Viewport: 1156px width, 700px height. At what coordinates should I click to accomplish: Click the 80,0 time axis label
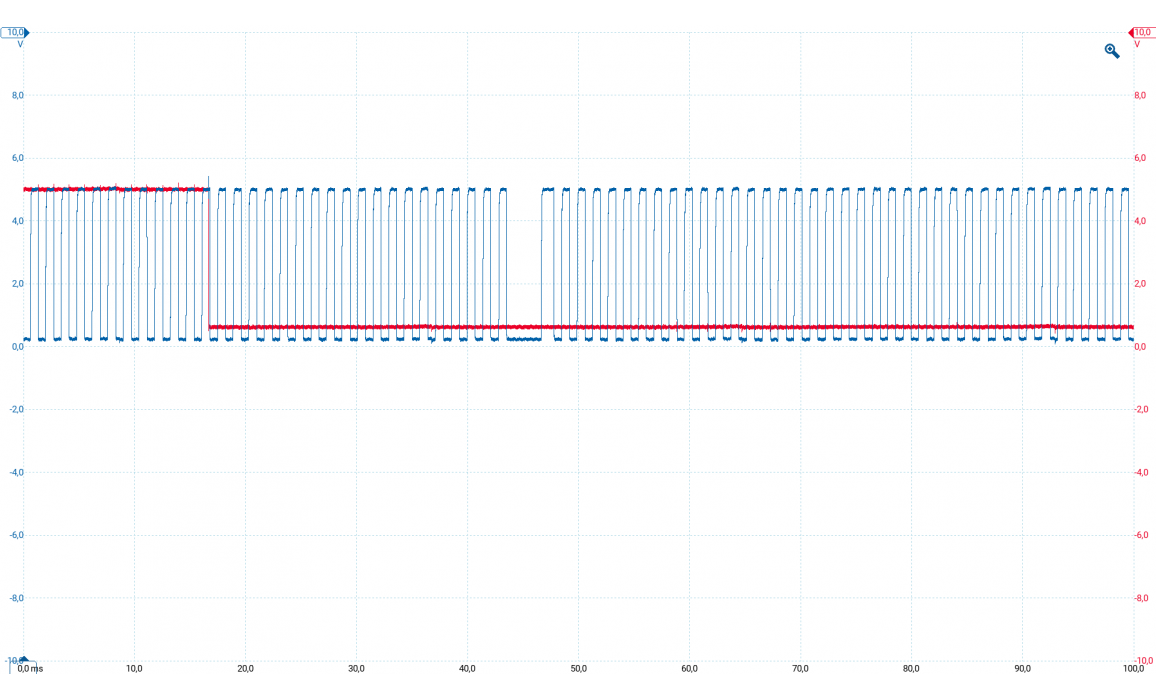(x=911, y=668)
